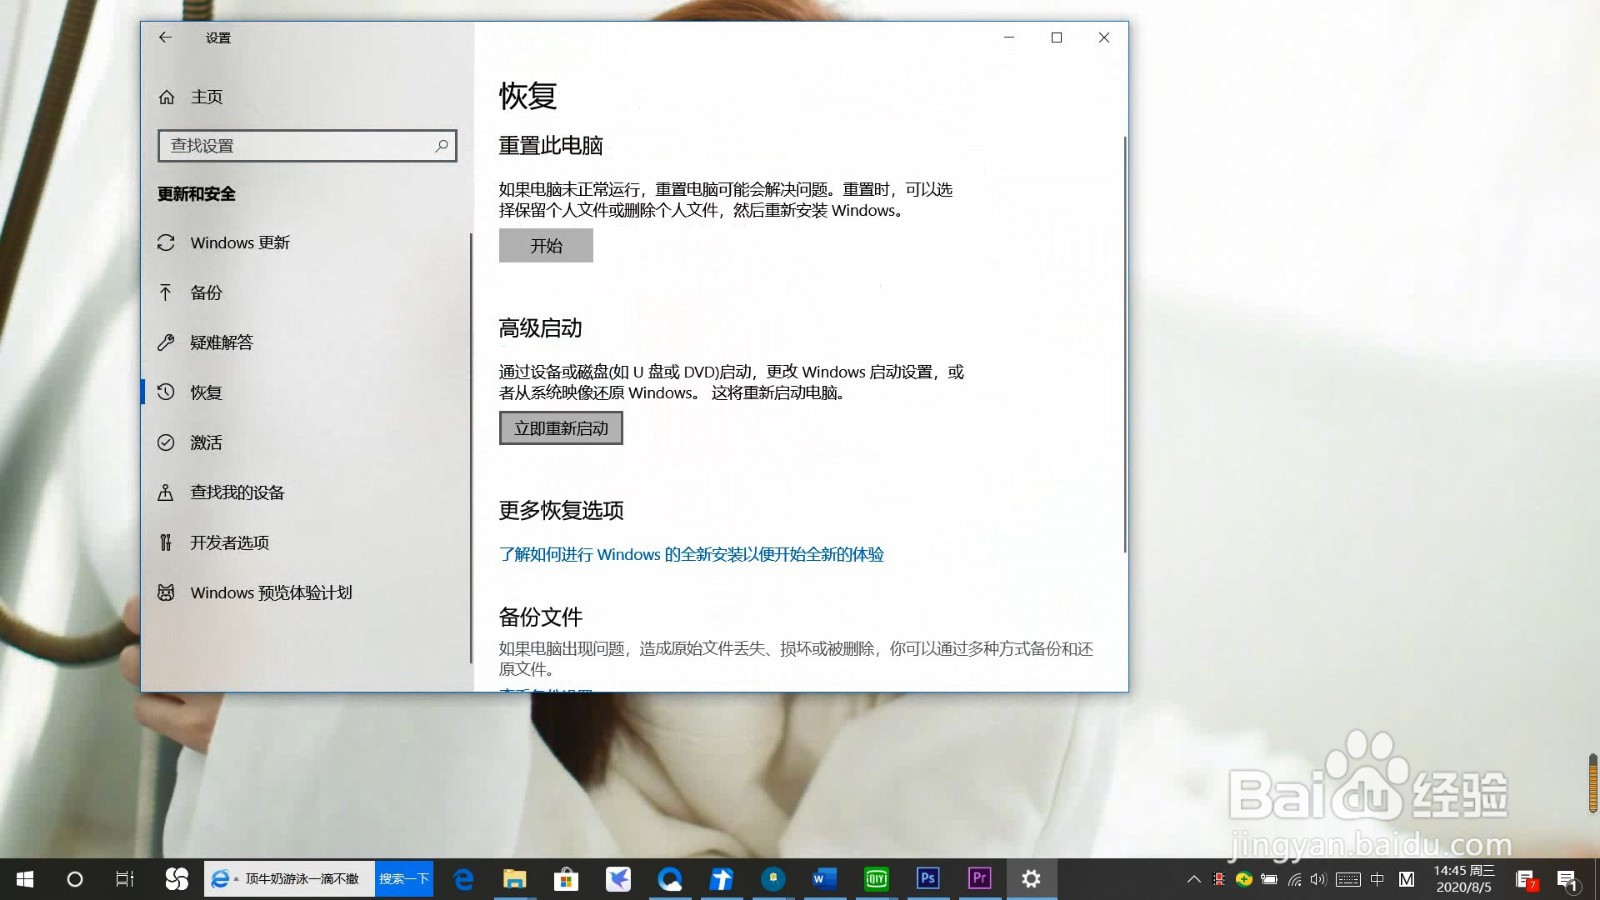Click the 查找设置 search box
Viewport: 1600px width, 900px height.
[x=307, y=146]
